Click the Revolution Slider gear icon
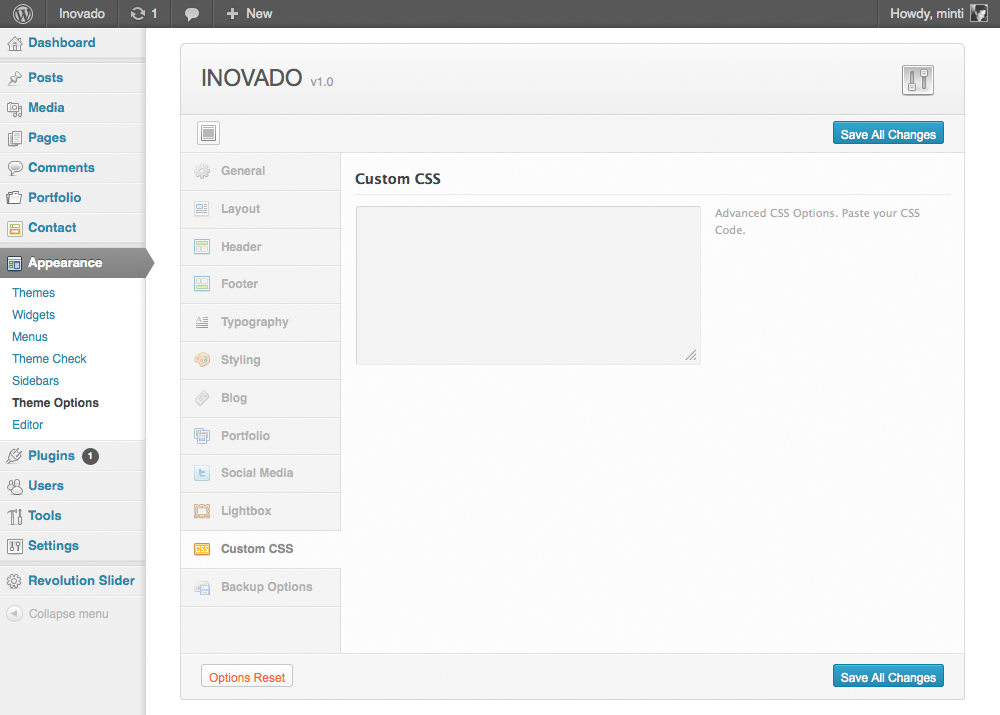This screenshot has width=1000, height=715. click(15, 580)
